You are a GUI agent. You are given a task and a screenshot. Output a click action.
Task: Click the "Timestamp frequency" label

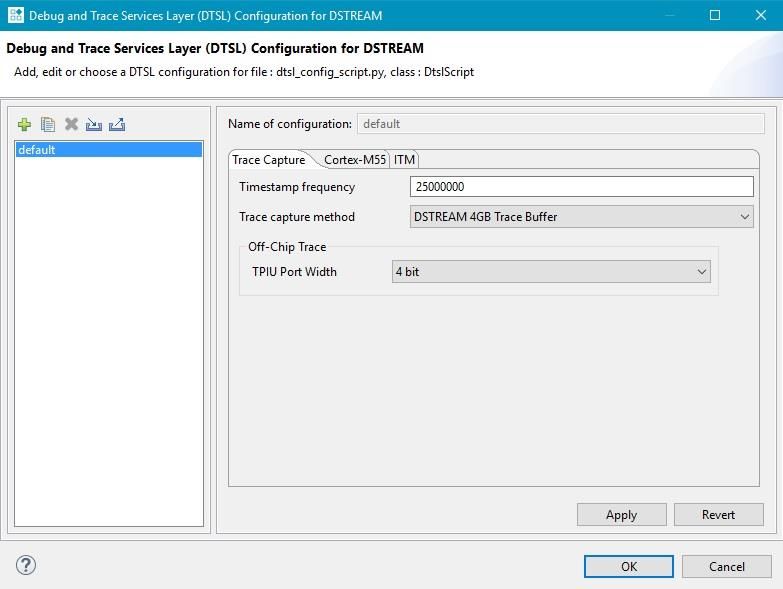(297, 187)
